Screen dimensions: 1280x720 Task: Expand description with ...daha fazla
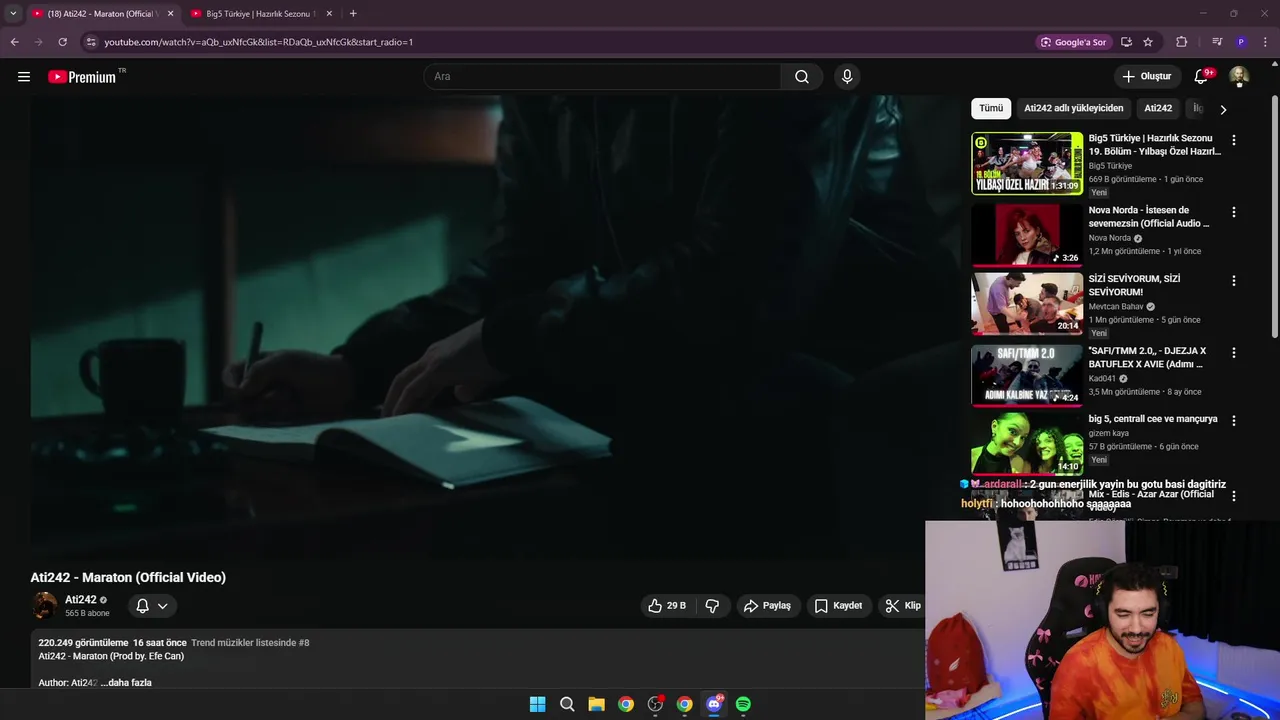pyautogui.click(x=126, y=683)
